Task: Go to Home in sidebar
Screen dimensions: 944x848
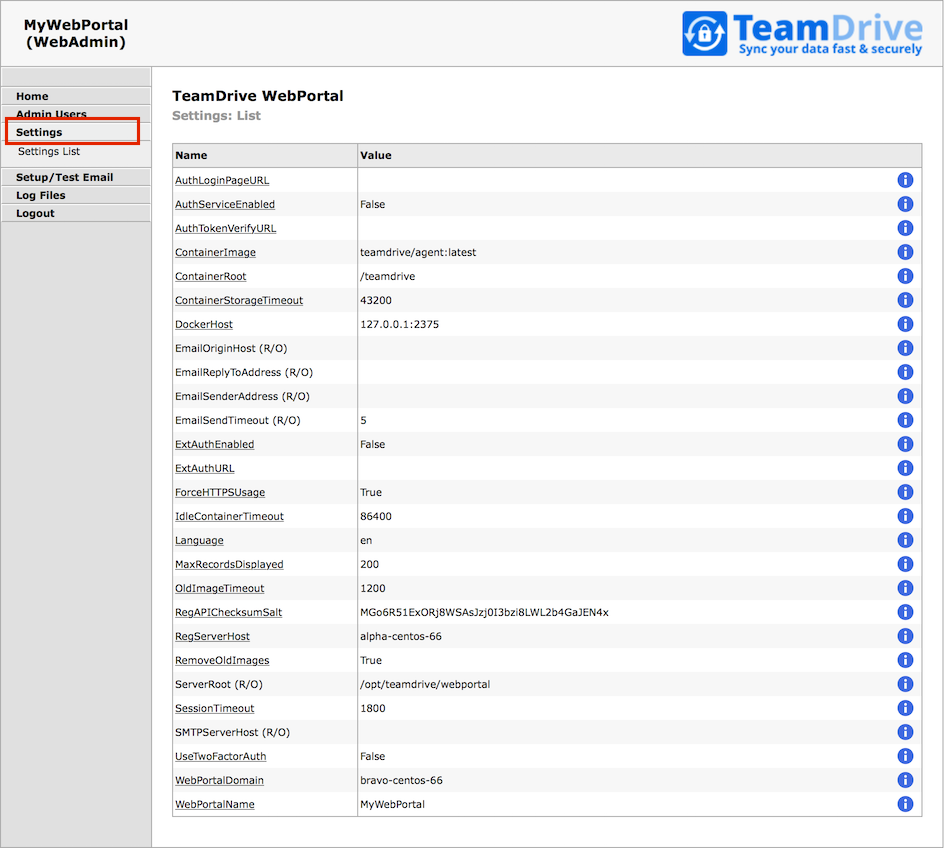Action: (76, 96)
